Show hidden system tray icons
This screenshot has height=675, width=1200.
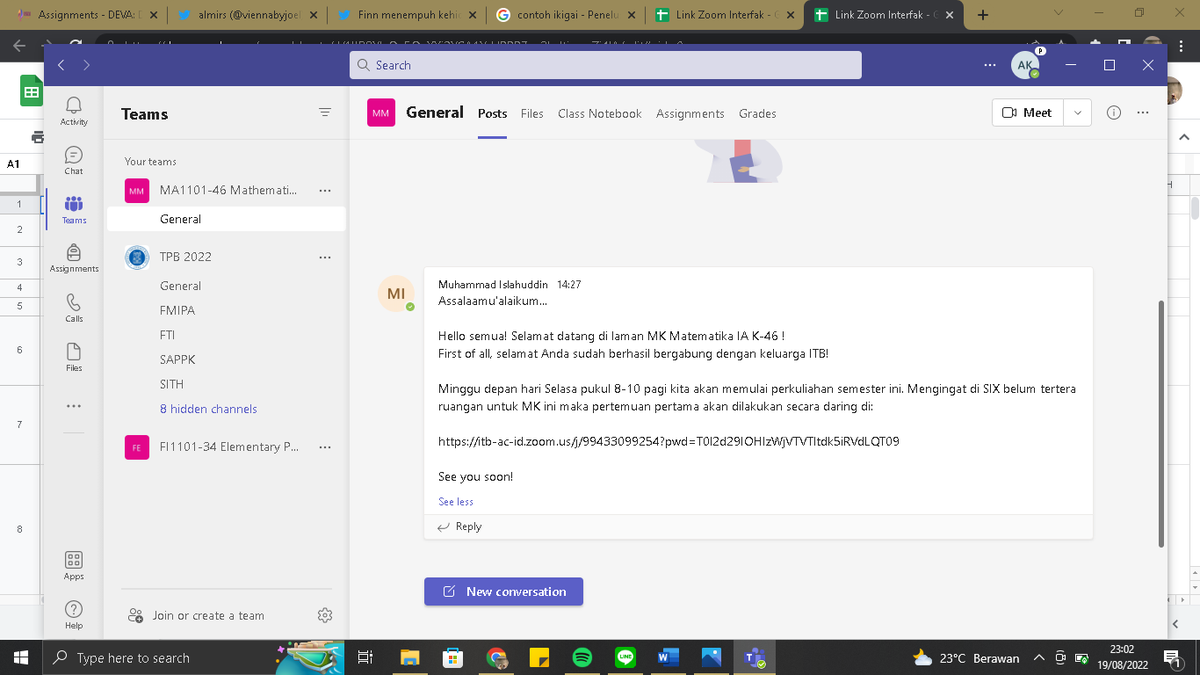(x=1039, y=658)
